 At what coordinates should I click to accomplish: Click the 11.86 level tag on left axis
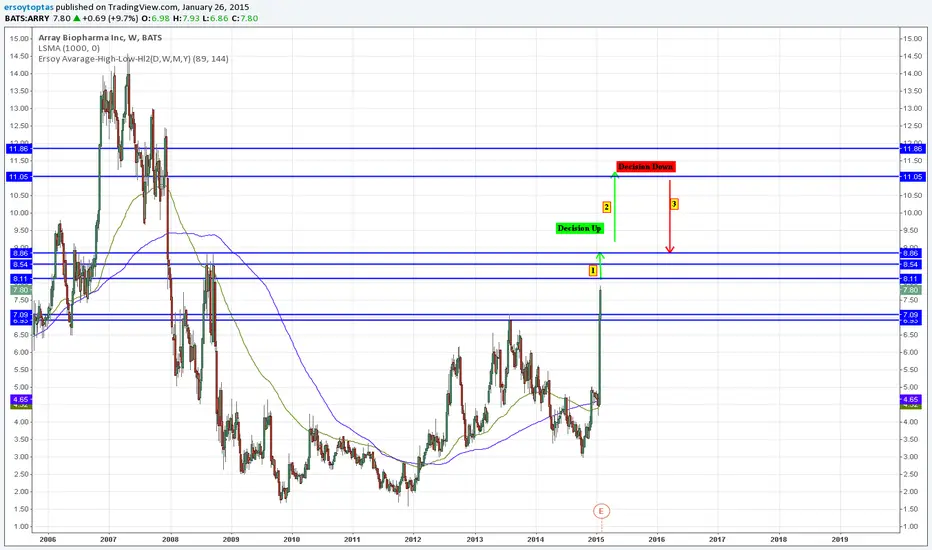(18, 149)
